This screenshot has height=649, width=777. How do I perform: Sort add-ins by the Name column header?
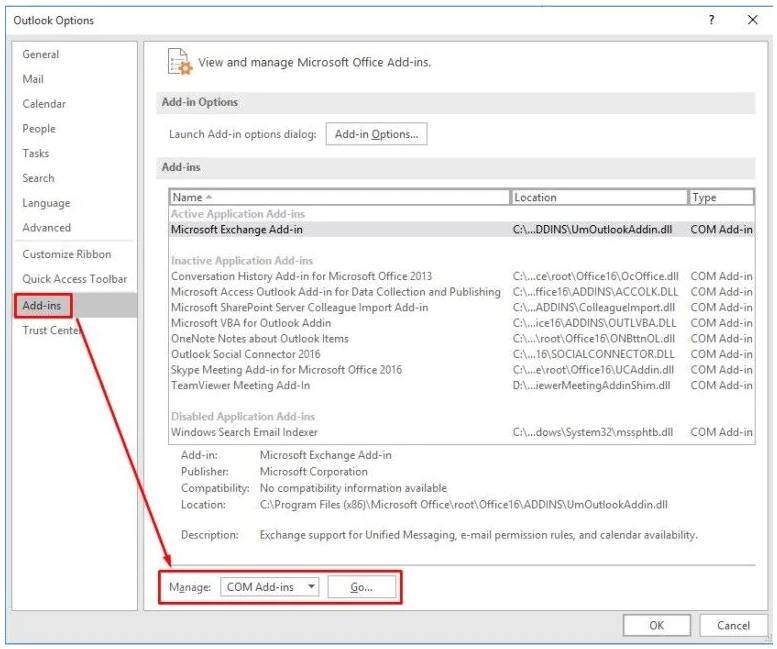click(339, 197)
